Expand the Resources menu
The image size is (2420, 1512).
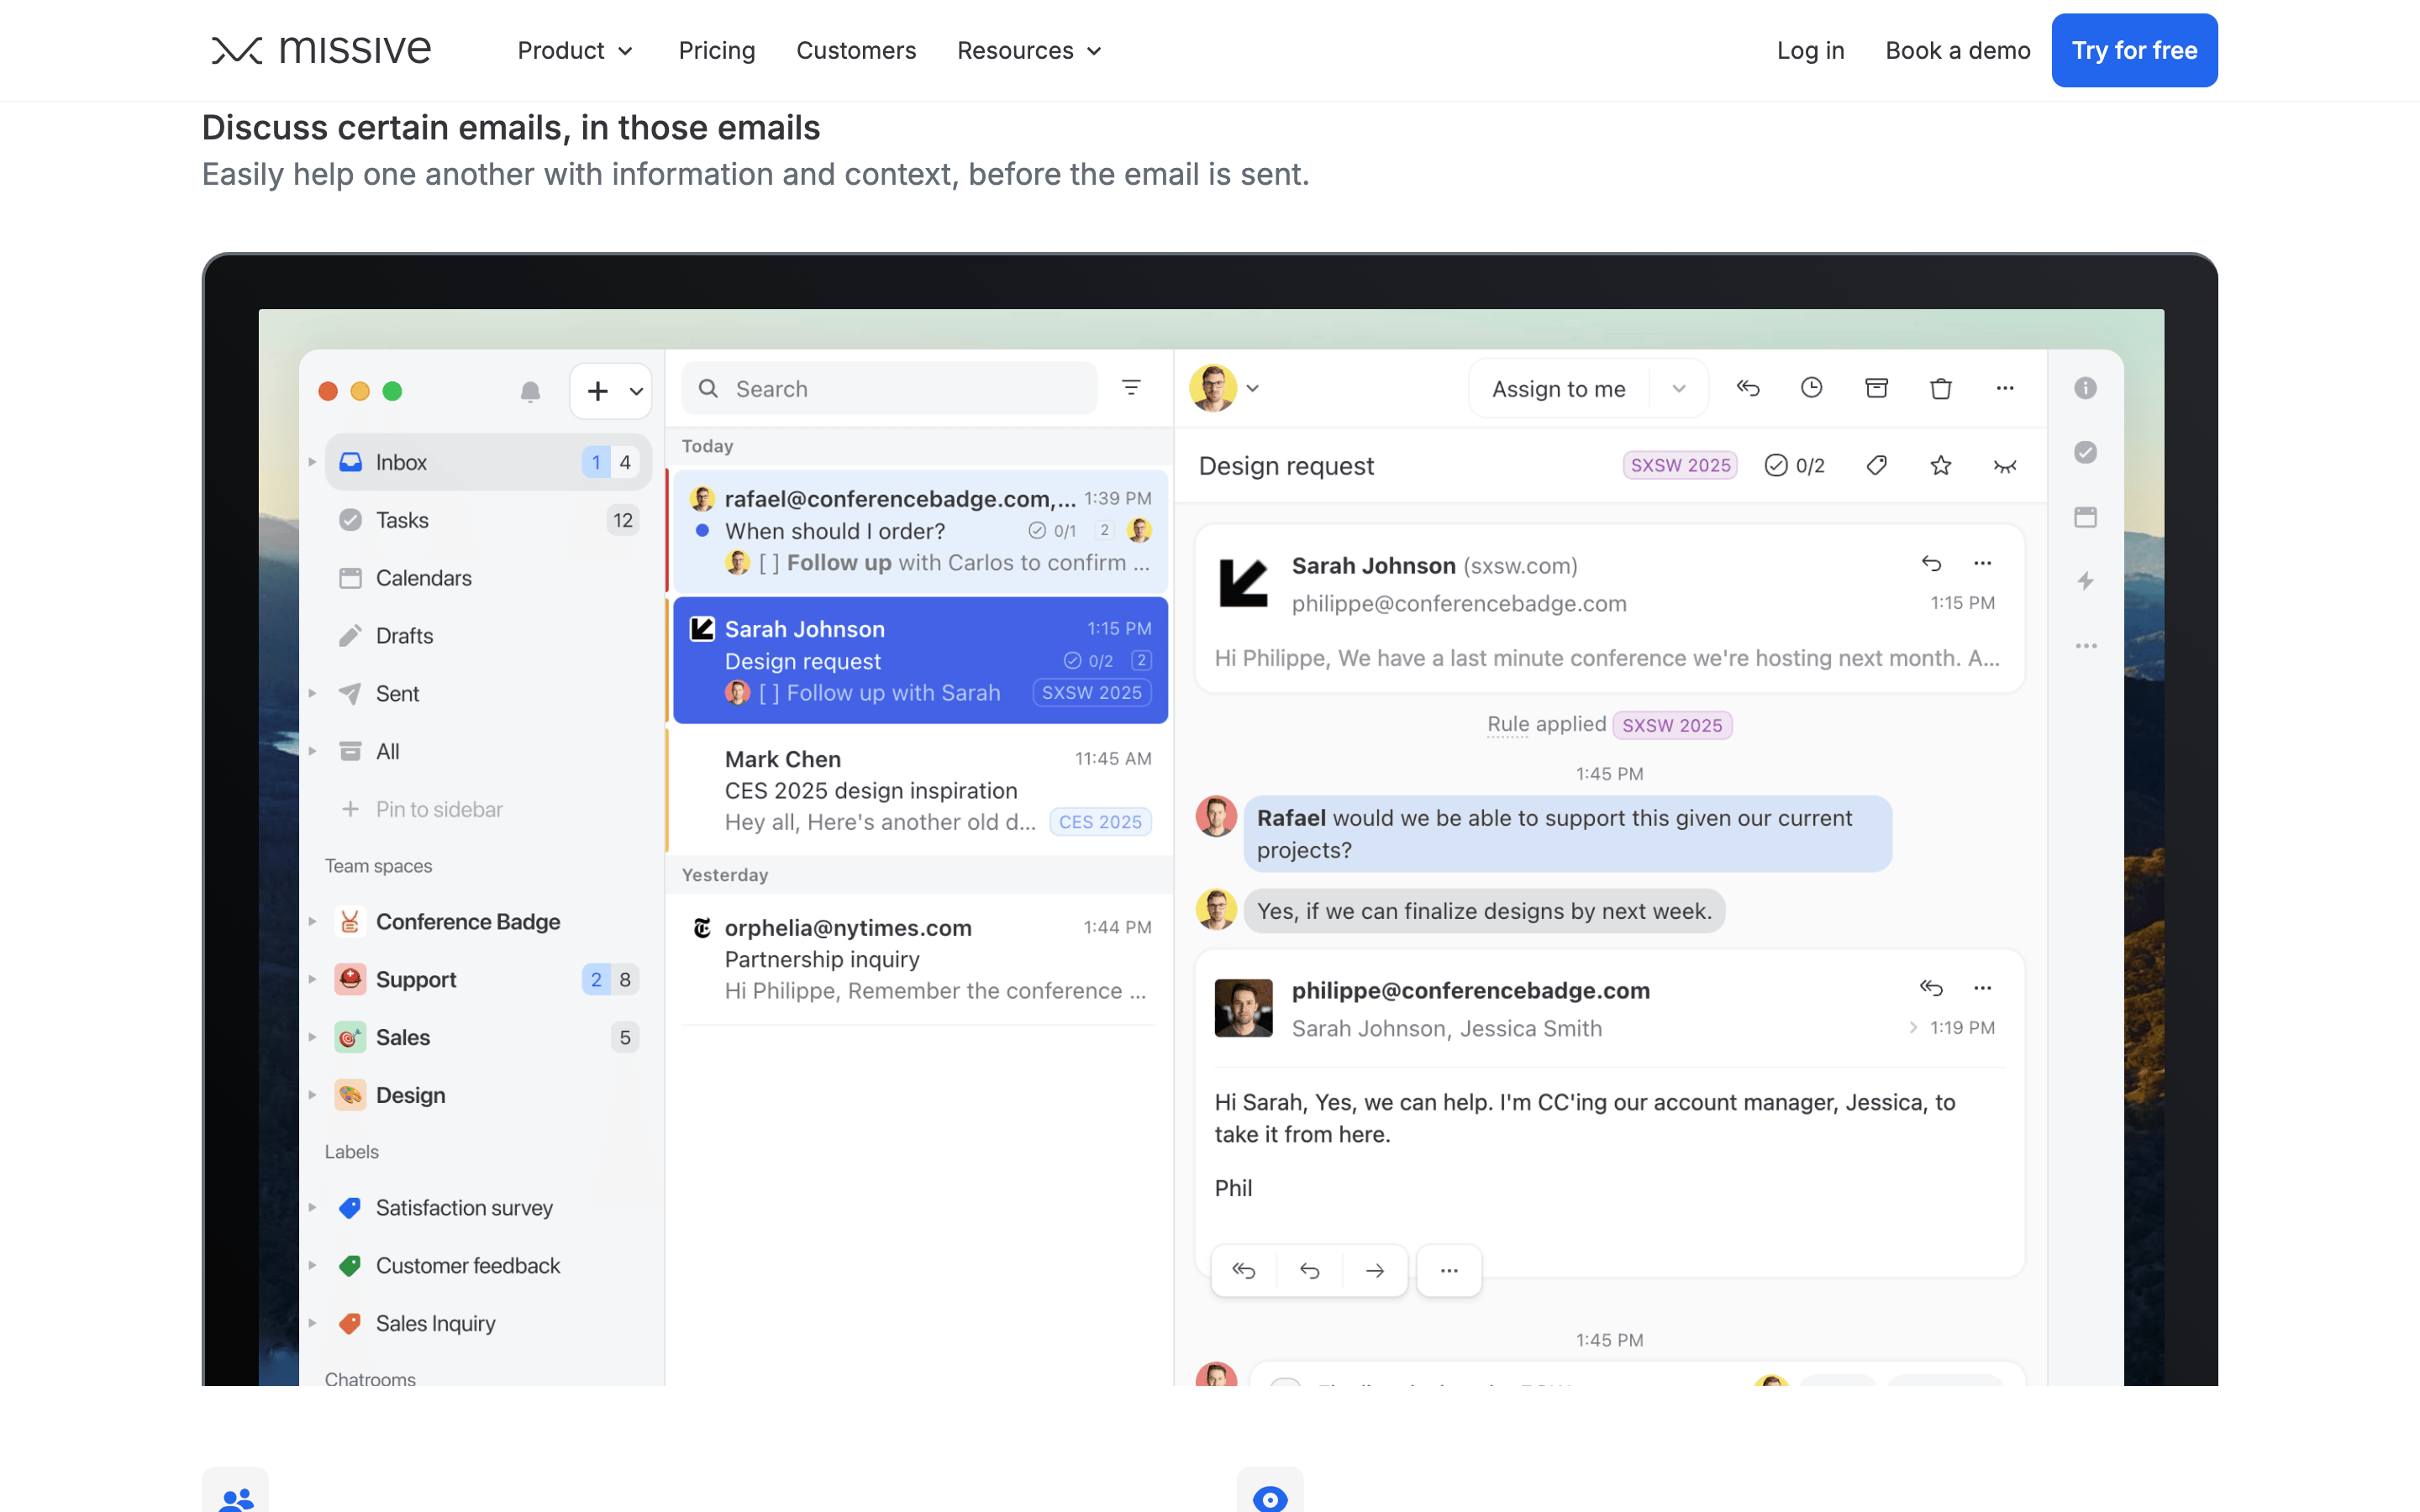[x=1029, y=50]
